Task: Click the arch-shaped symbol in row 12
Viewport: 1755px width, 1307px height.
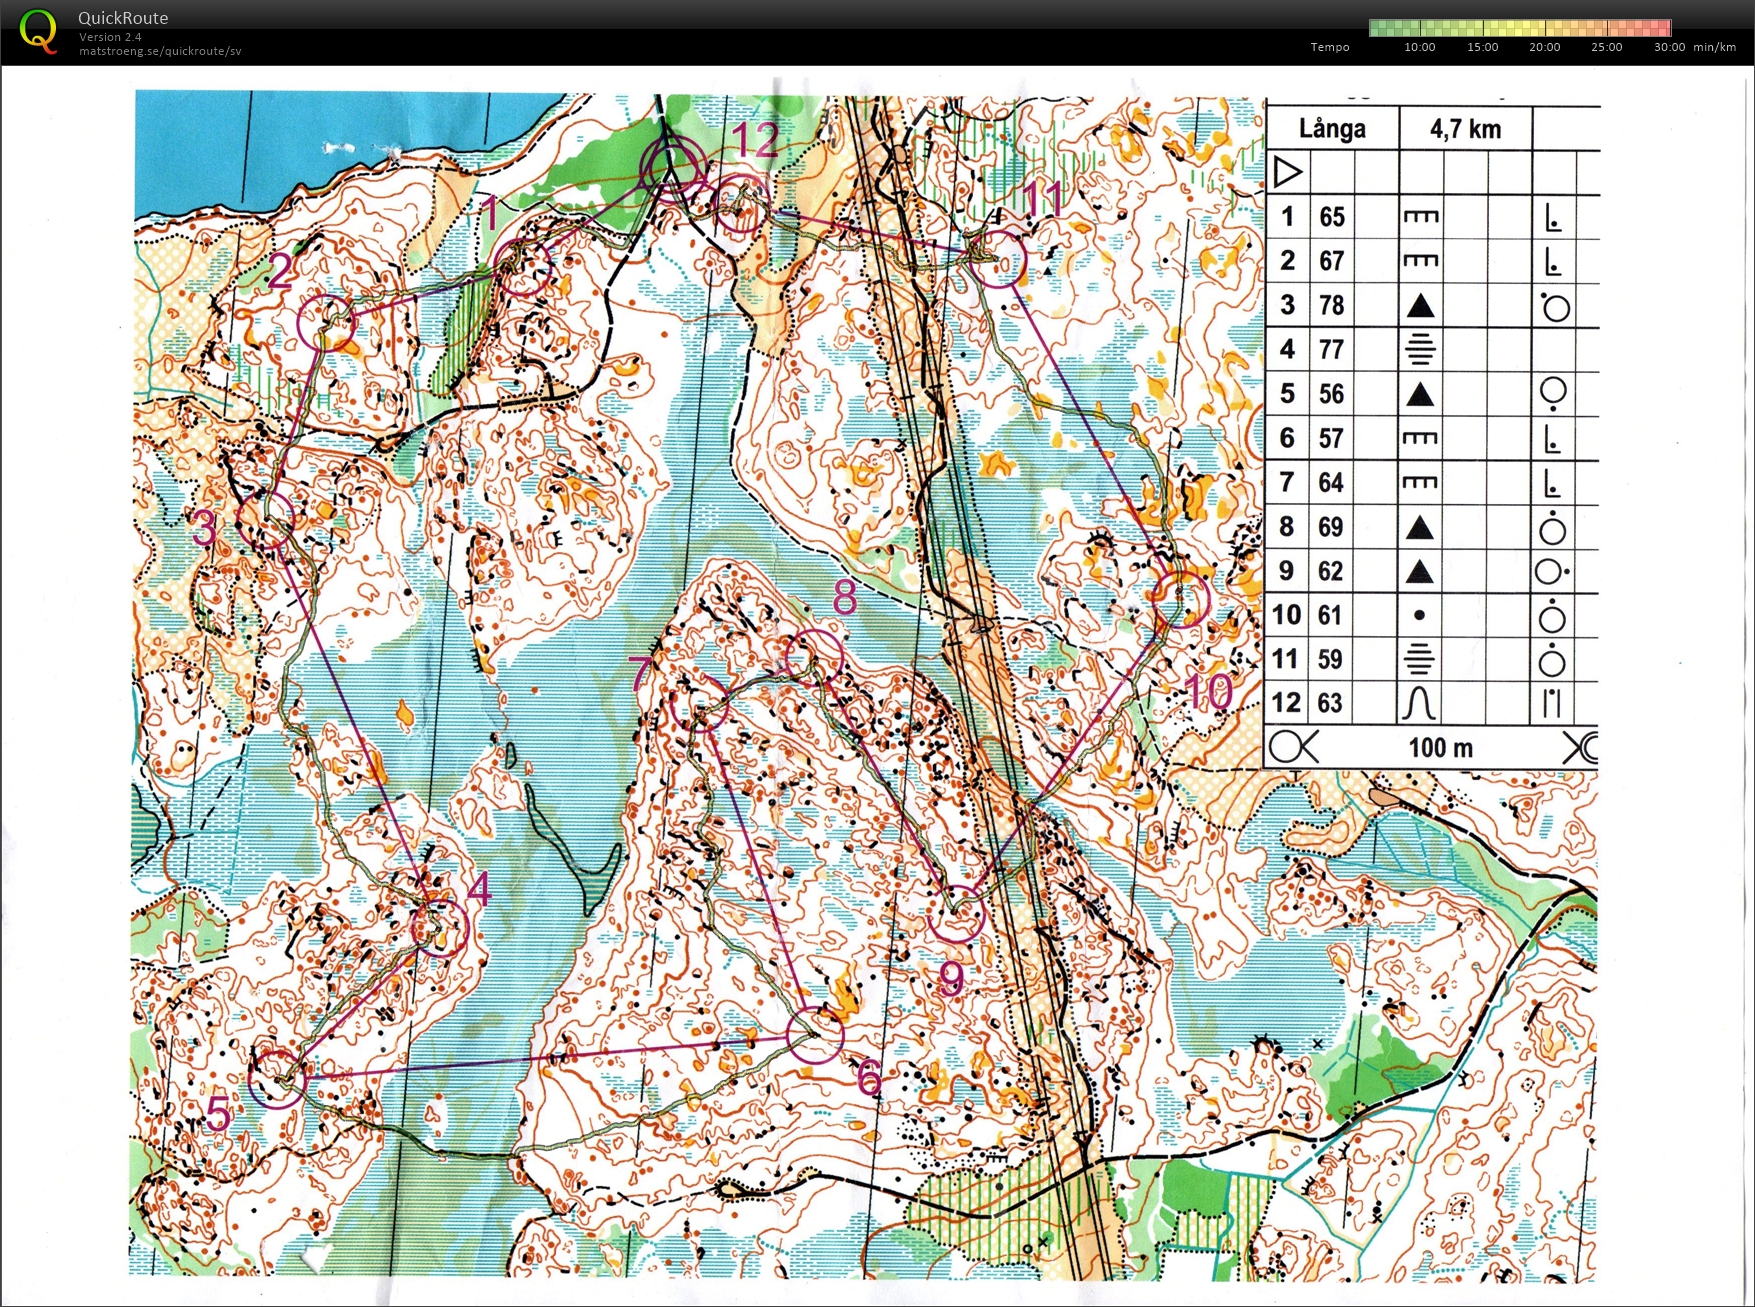Action: click(x=1420, y=703)
